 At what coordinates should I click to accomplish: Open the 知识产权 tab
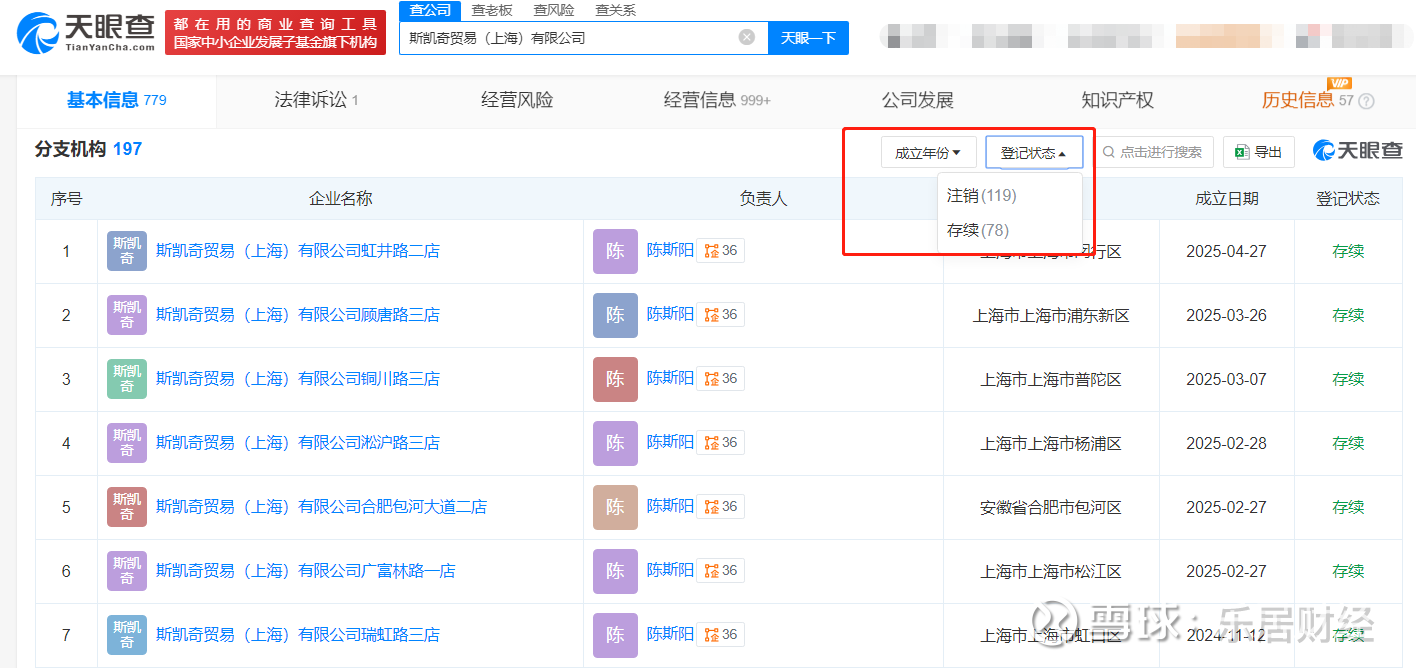(x=1117, y=100)
